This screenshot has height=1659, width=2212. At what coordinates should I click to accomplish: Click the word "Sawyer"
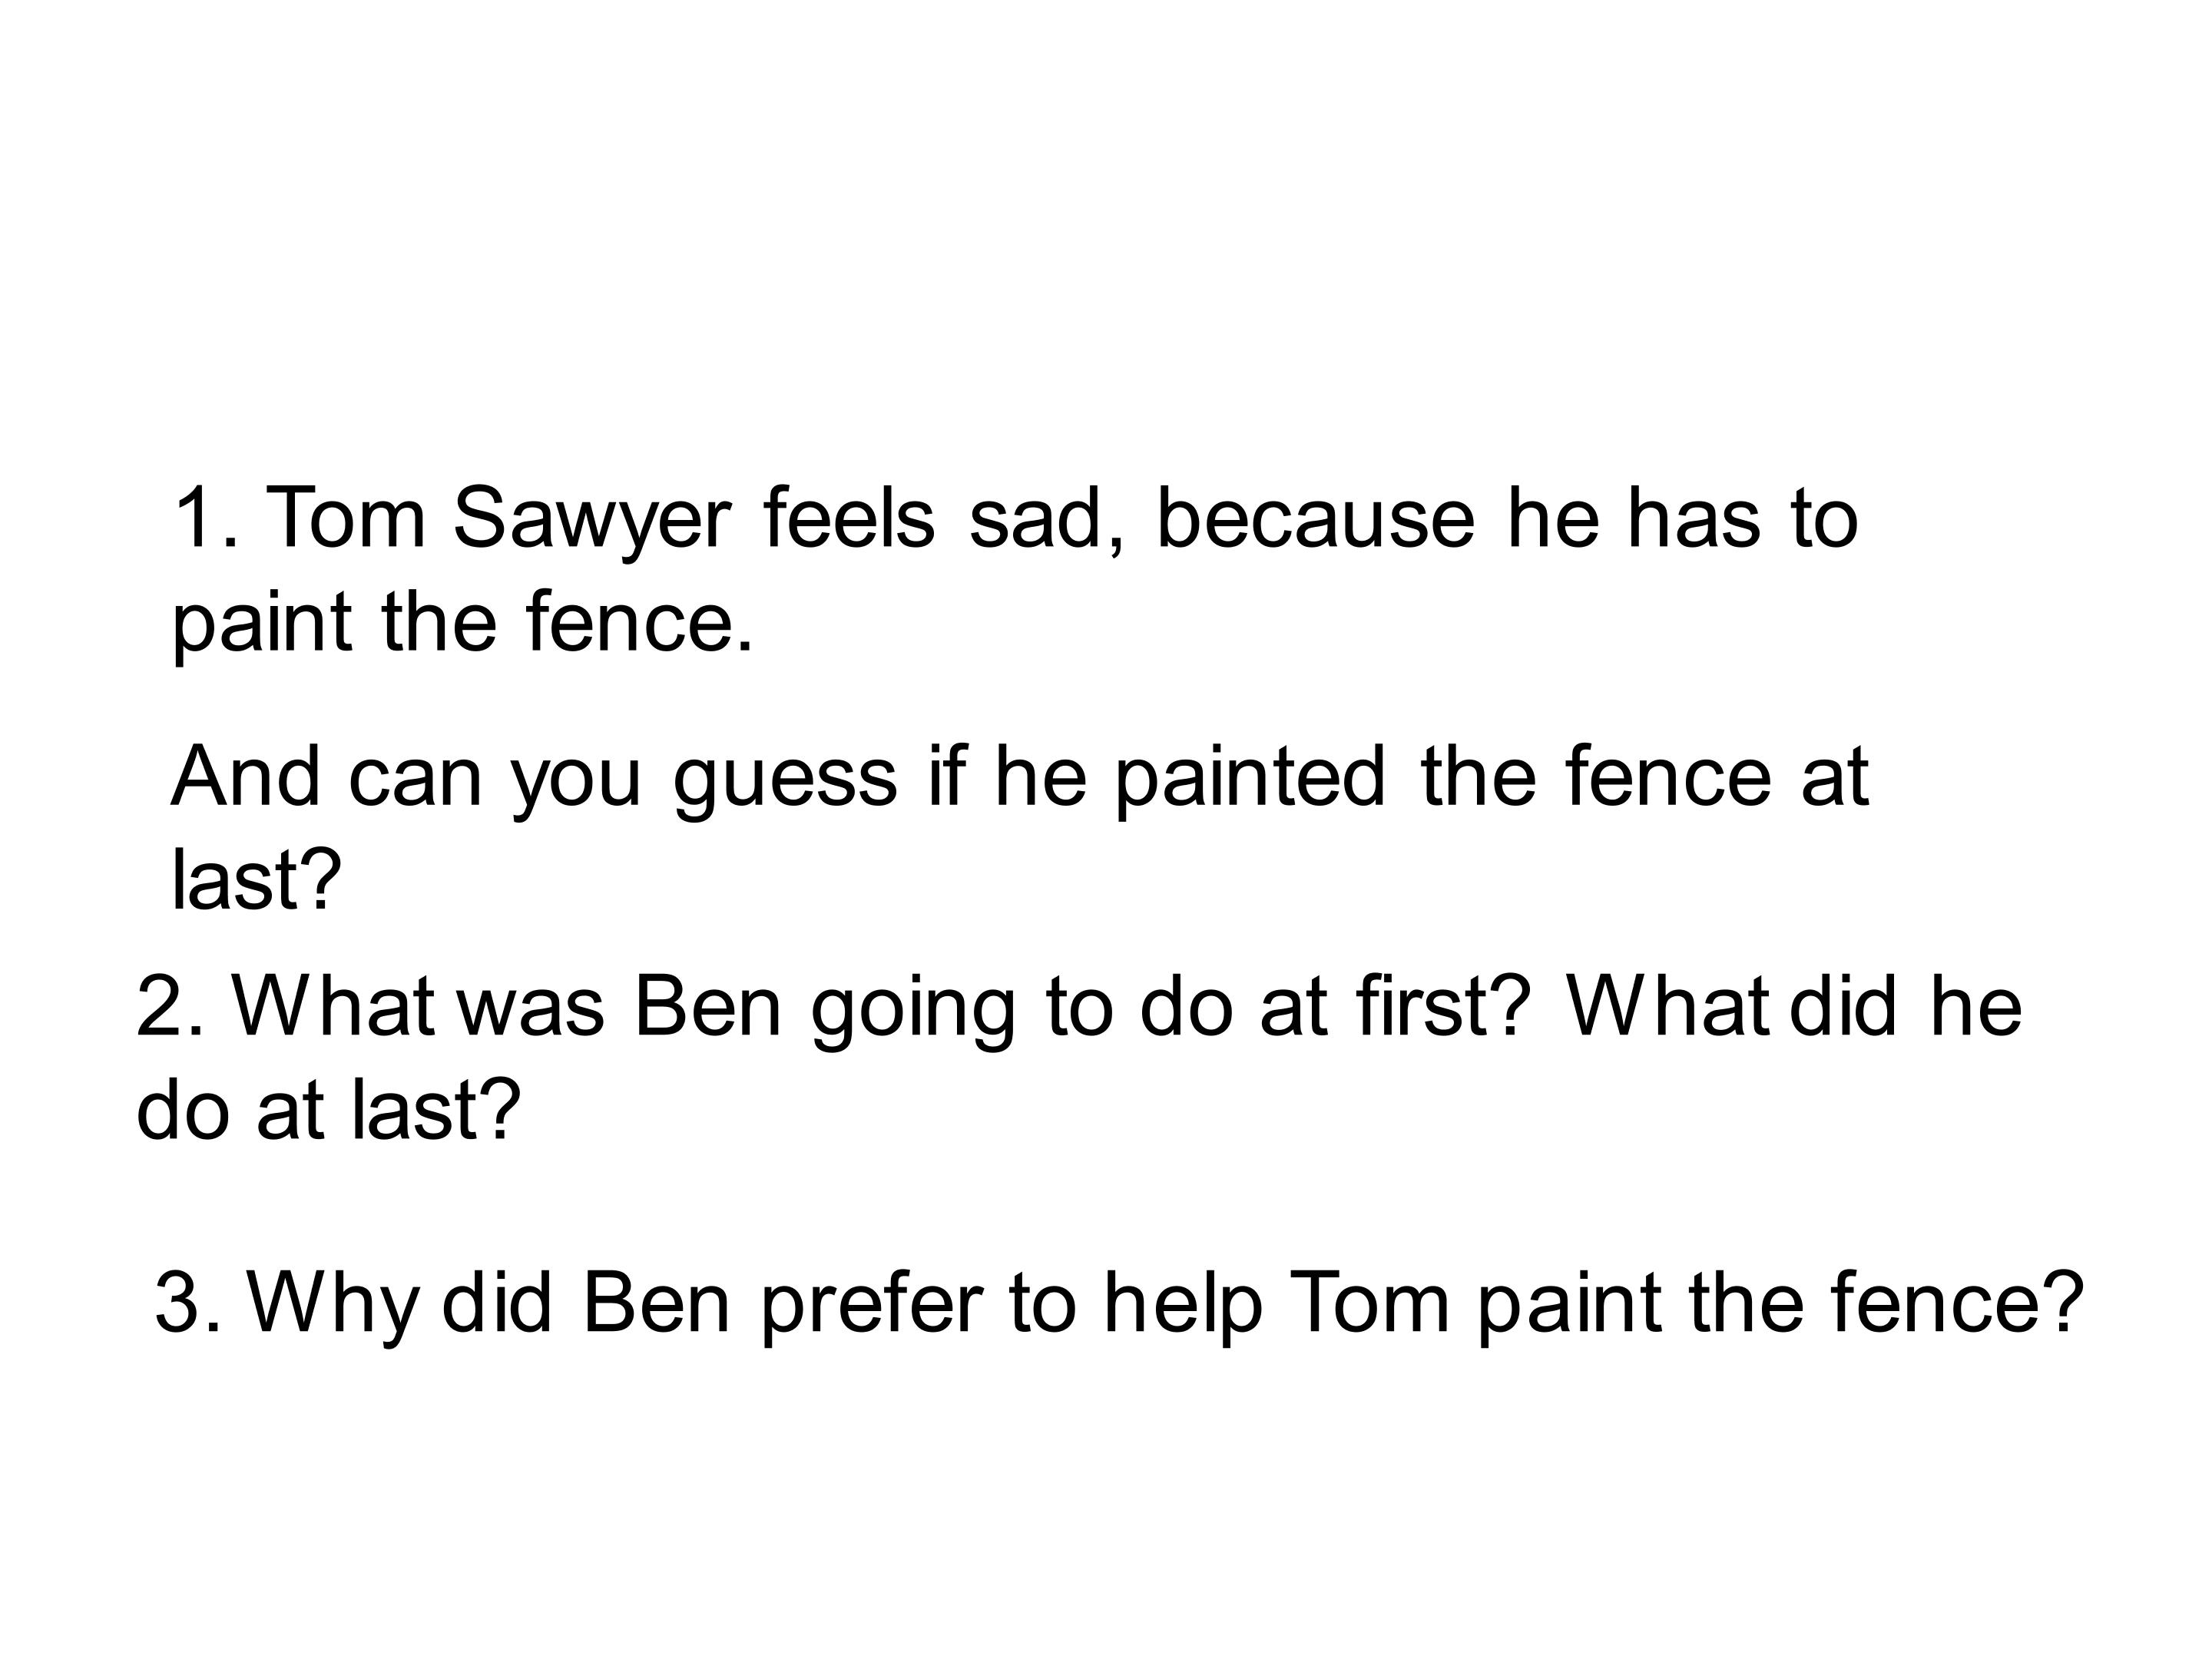[591, 519]
